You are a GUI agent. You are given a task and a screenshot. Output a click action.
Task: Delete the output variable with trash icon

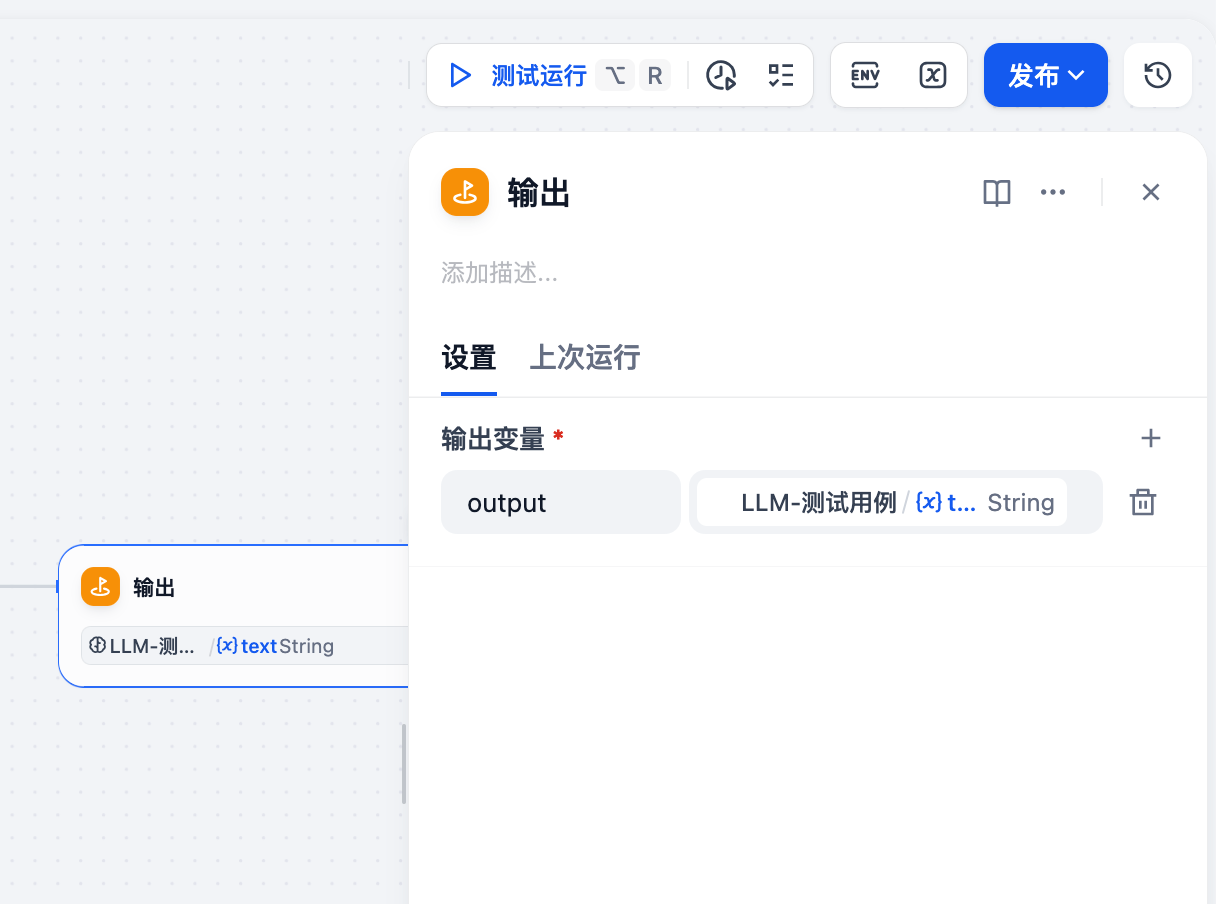coord(1143,502)
